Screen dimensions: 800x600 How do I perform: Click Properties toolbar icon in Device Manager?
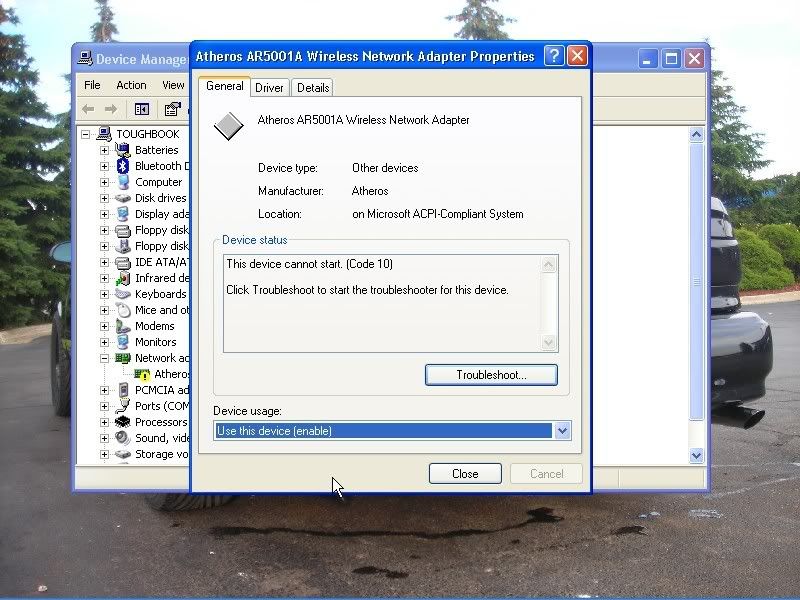172,109
